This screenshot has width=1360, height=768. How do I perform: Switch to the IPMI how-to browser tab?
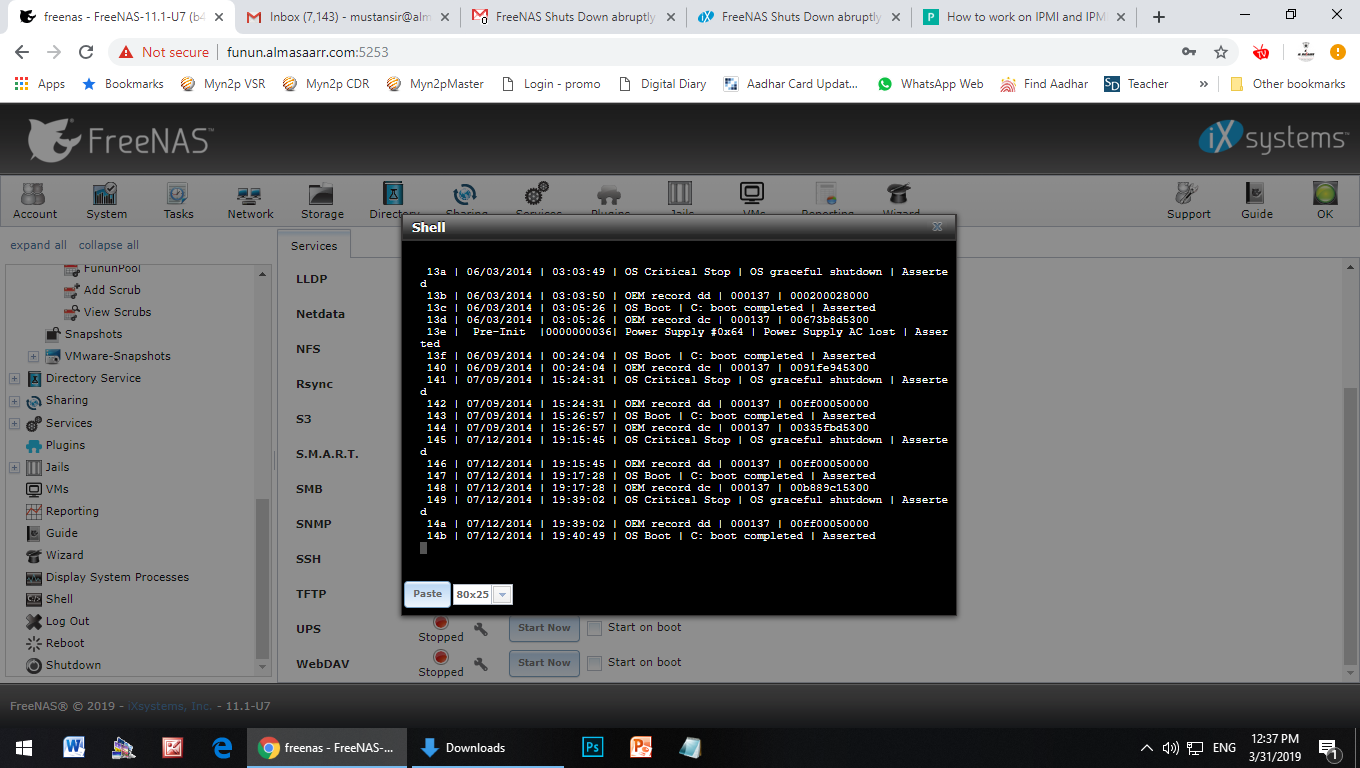click(1025, 17)
